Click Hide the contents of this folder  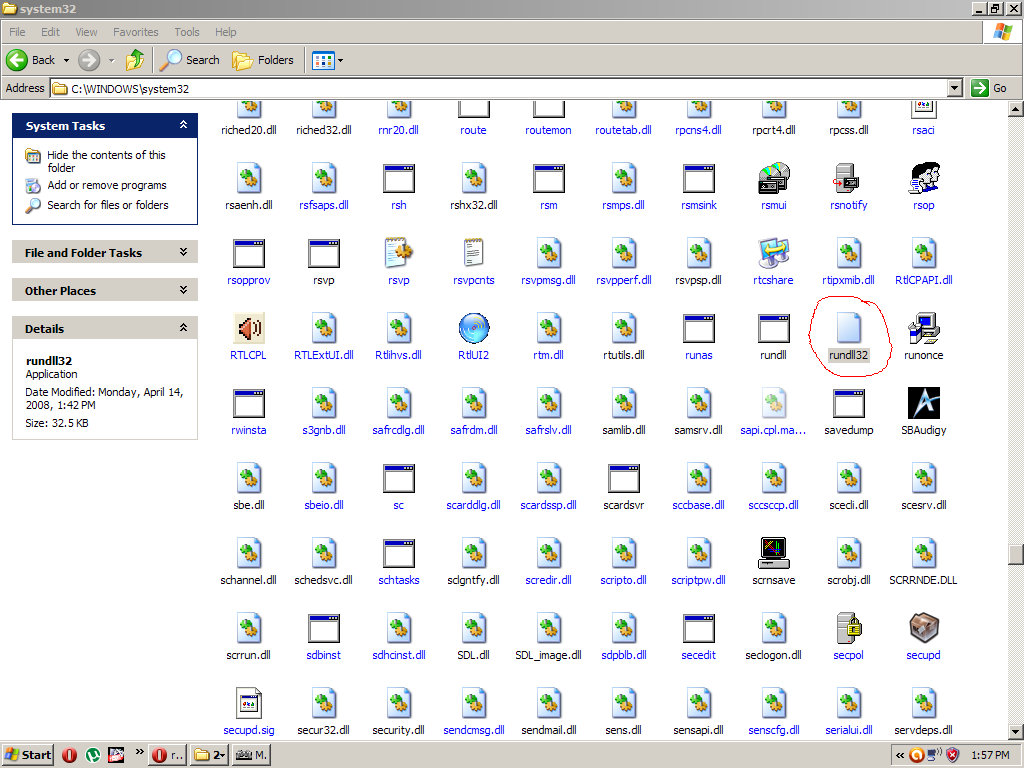(x=106, y=161)
